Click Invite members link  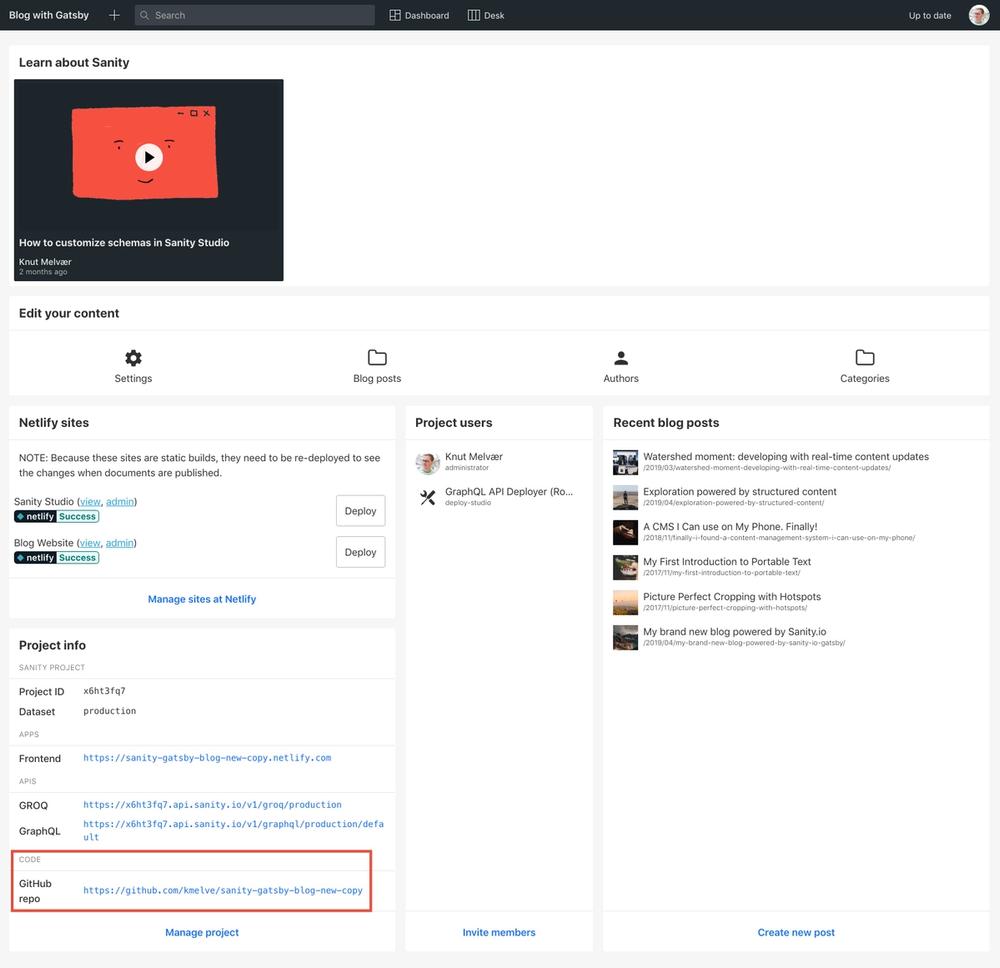pos(499,932)
